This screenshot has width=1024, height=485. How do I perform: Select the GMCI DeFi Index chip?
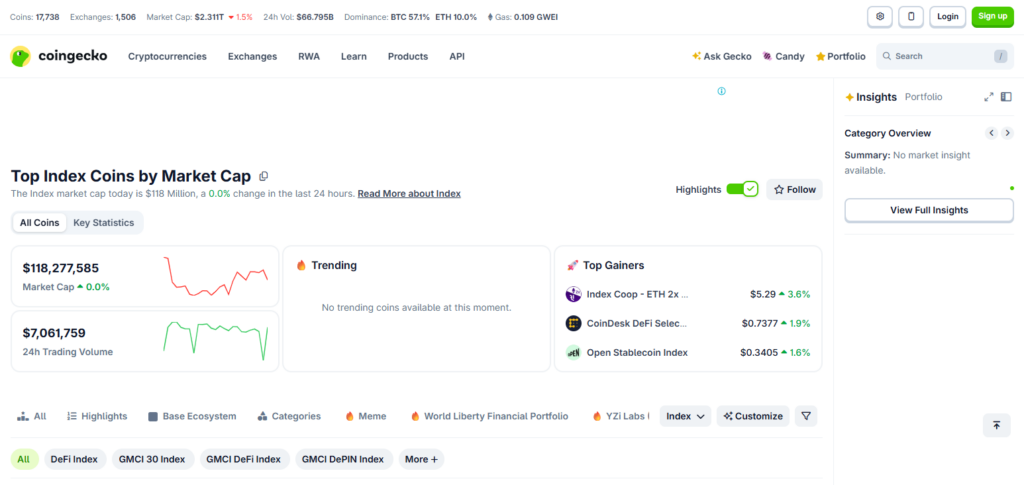[x=244, y=459]
